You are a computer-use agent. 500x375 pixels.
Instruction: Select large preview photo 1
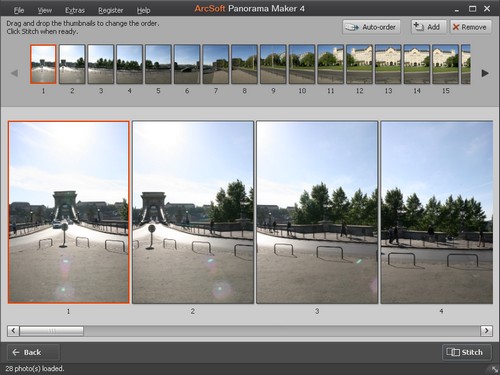click(x=69, y=212)
